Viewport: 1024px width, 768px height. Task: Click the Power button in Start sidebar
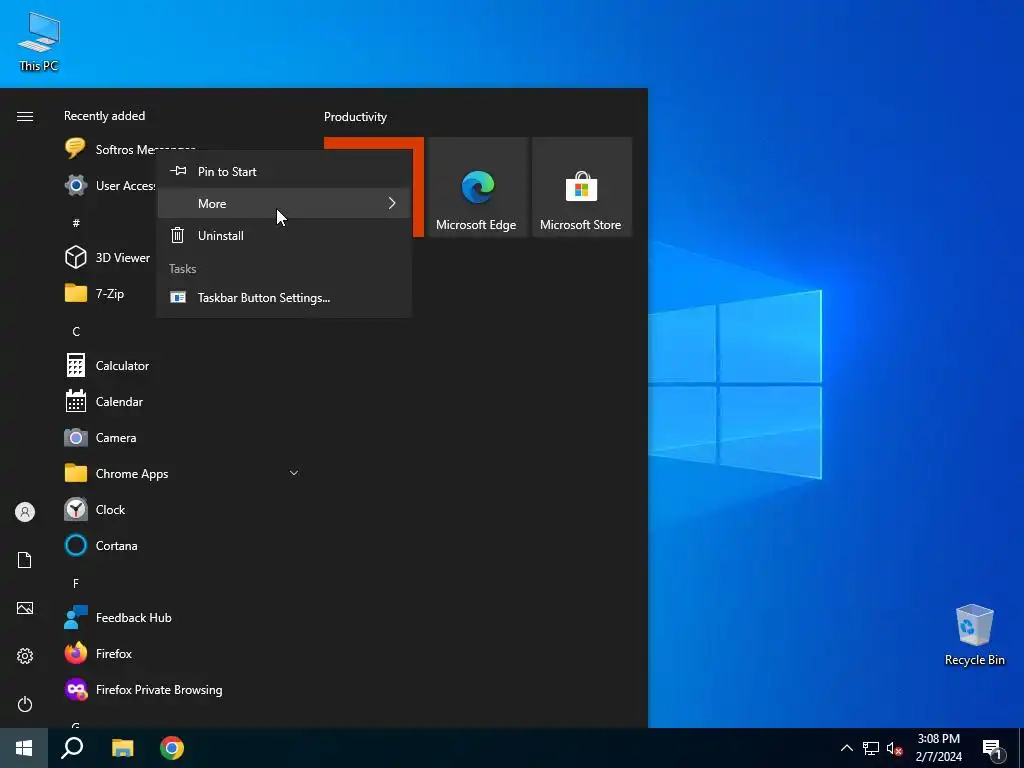tap(25, 704)
